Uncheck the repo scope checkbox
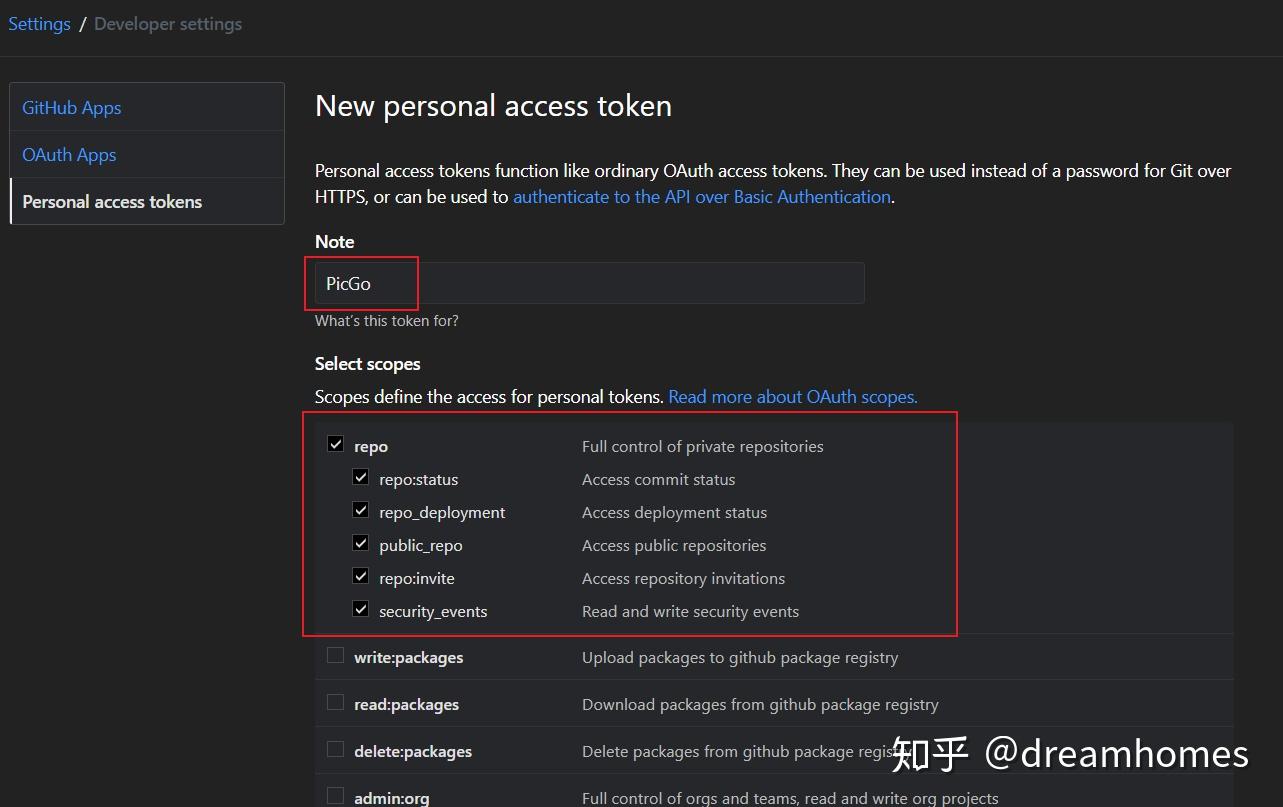 [x=335, y=443]
